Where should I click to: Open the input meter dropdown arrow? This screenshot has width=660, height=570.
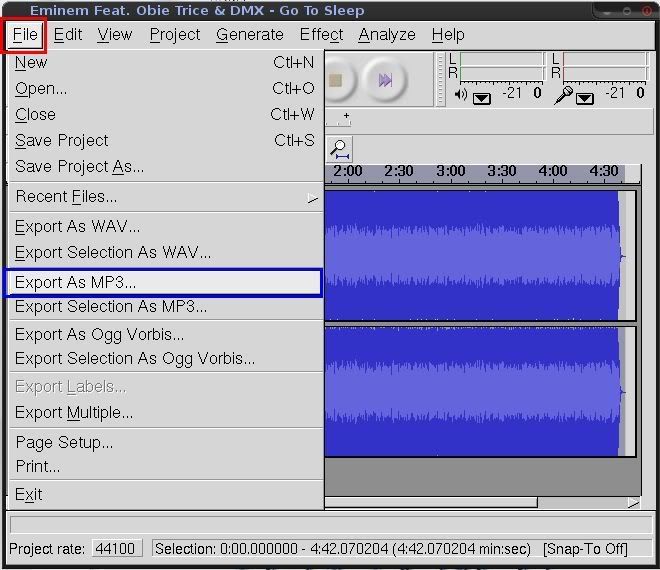pos(585,99)
